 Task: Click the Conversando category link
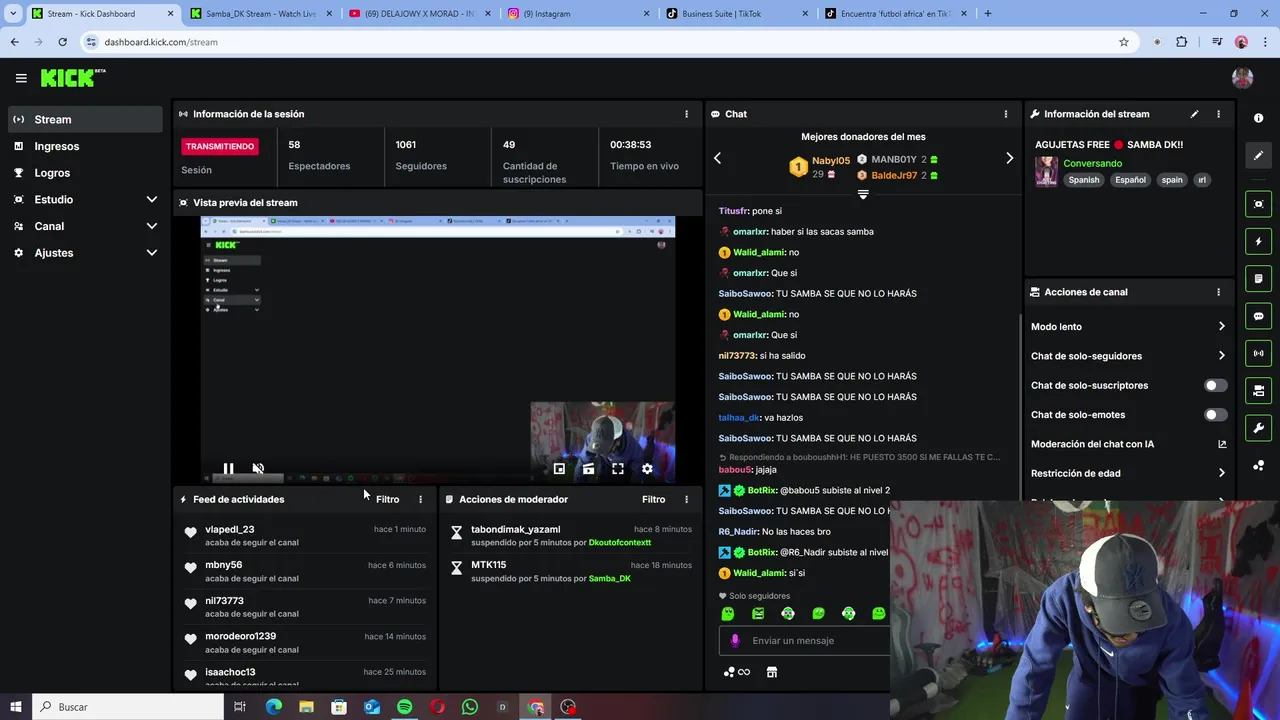(x=1092, y=163)
